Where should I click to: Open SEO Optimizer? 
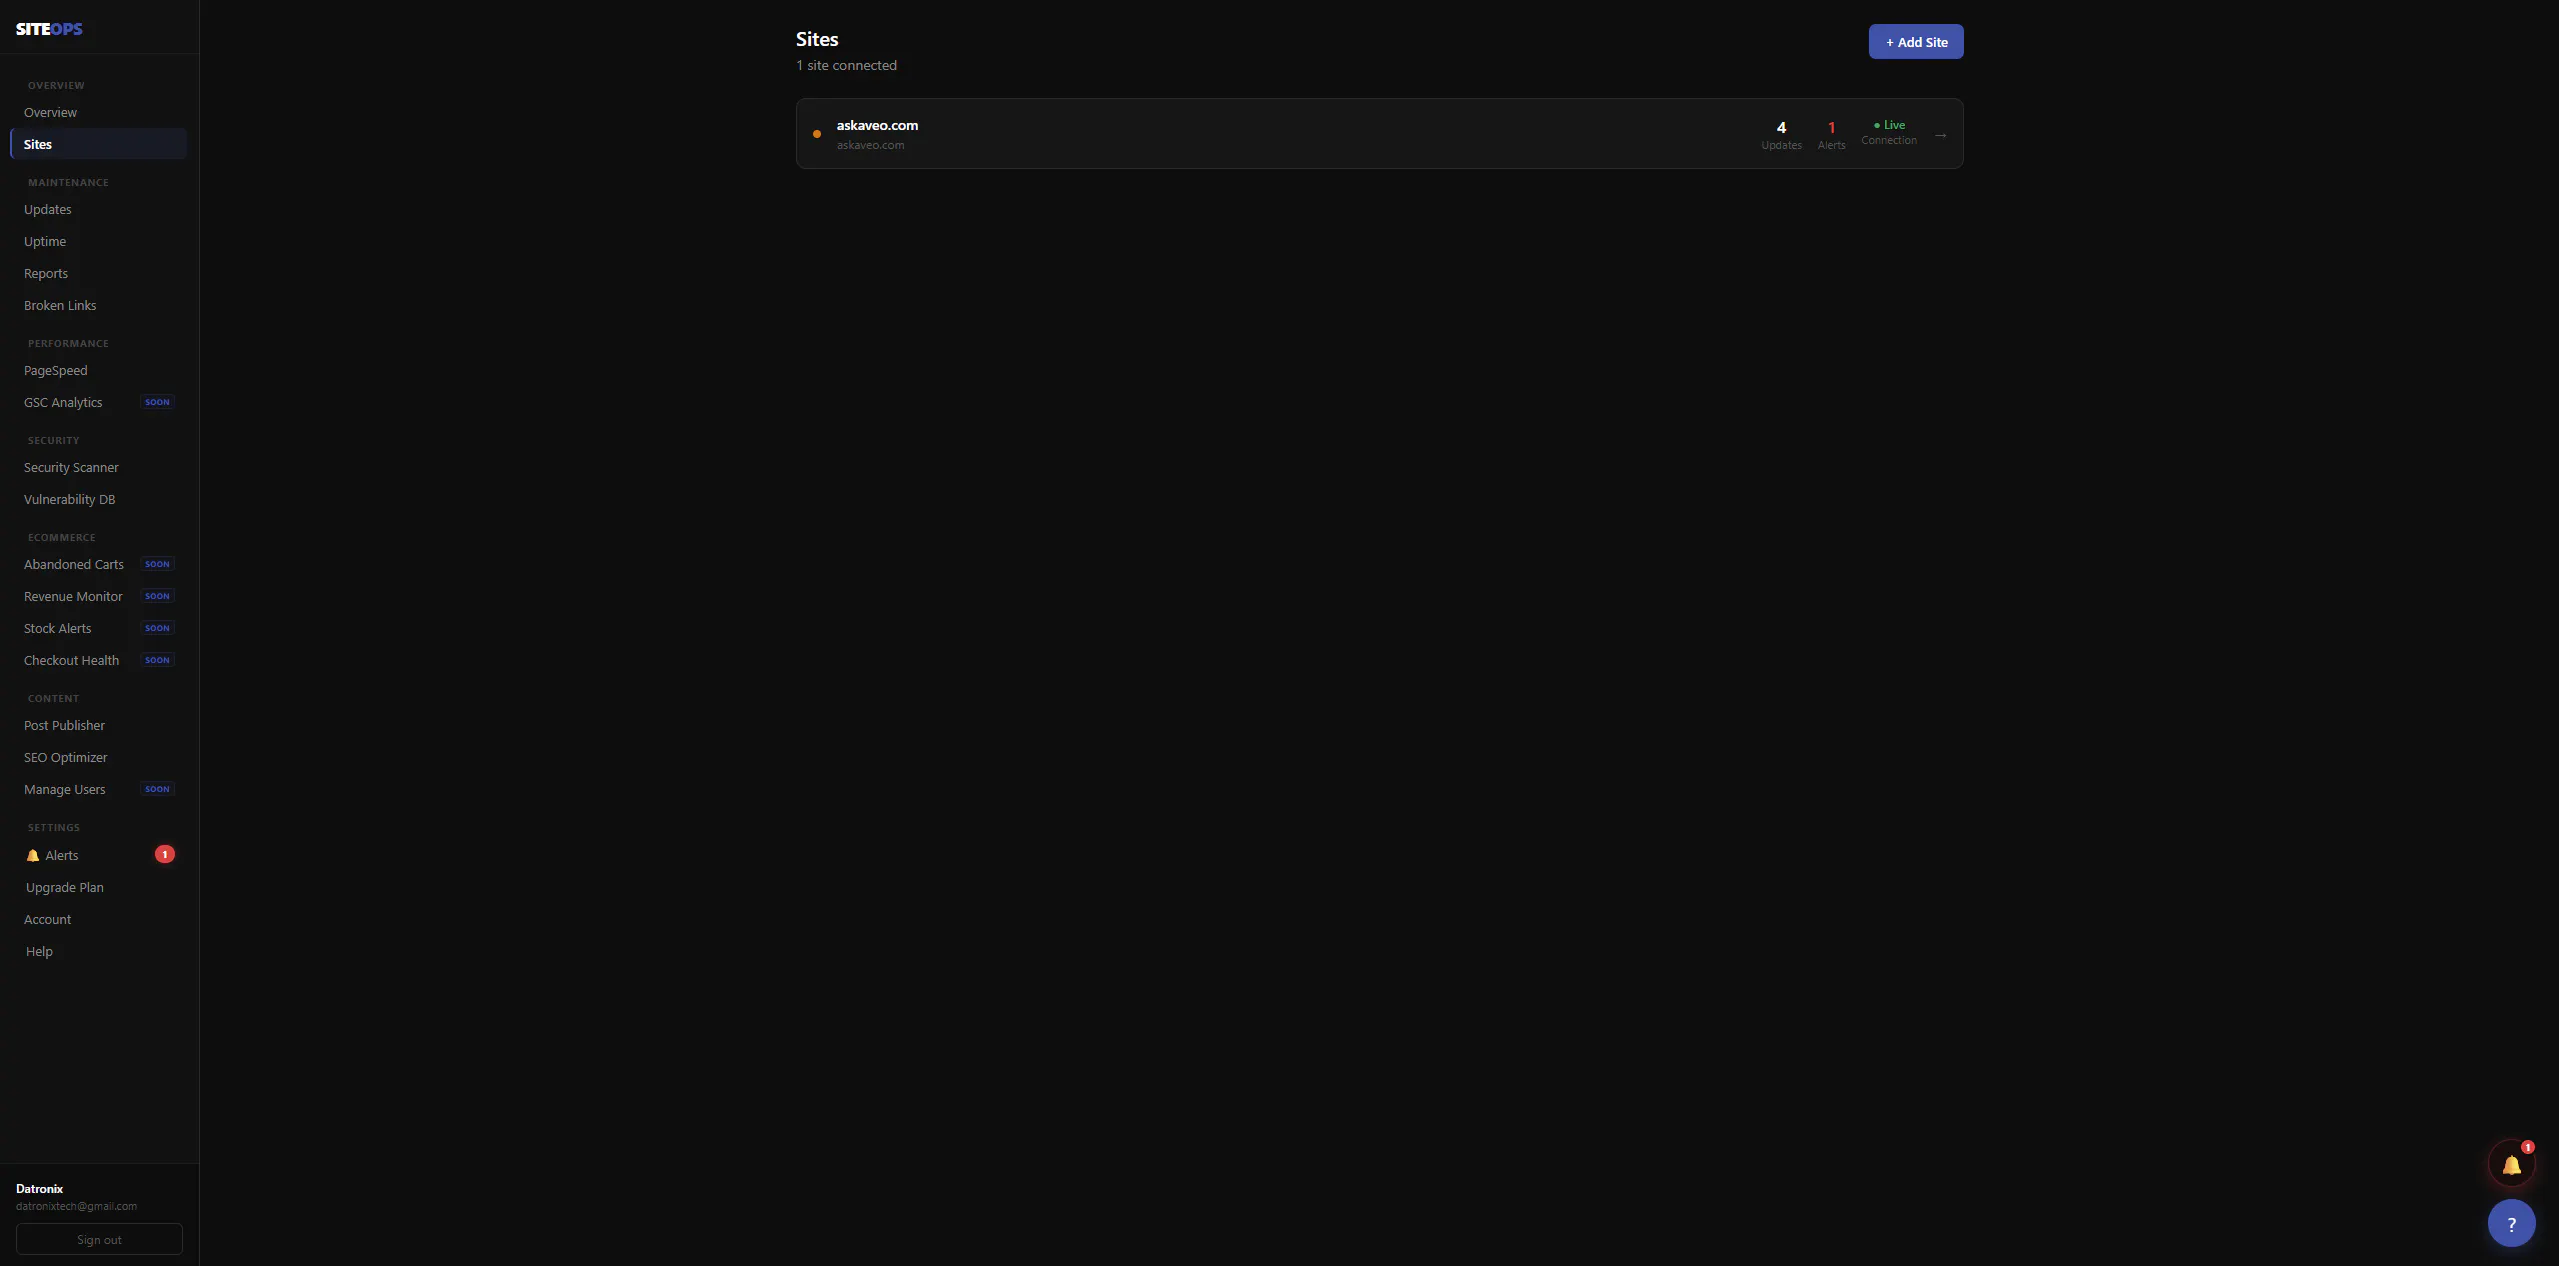coord(98,757)
